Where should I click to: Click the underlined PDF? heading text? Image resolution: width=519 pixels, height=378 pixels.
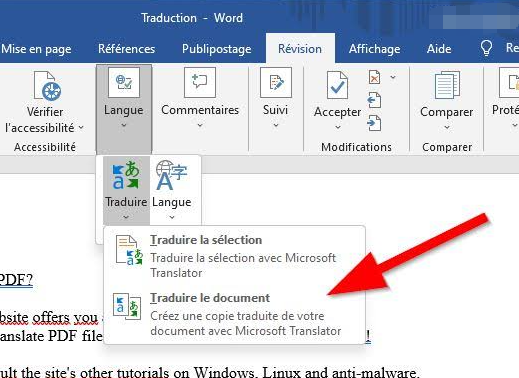[x=16, y=280]
